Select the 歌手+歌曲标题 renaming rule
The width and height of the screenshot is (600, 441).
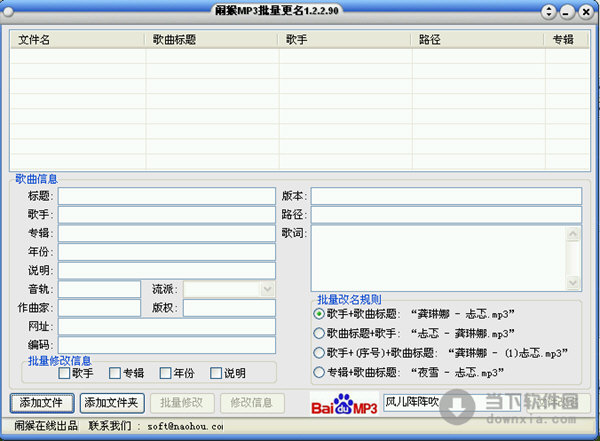[x=319, y=314]
